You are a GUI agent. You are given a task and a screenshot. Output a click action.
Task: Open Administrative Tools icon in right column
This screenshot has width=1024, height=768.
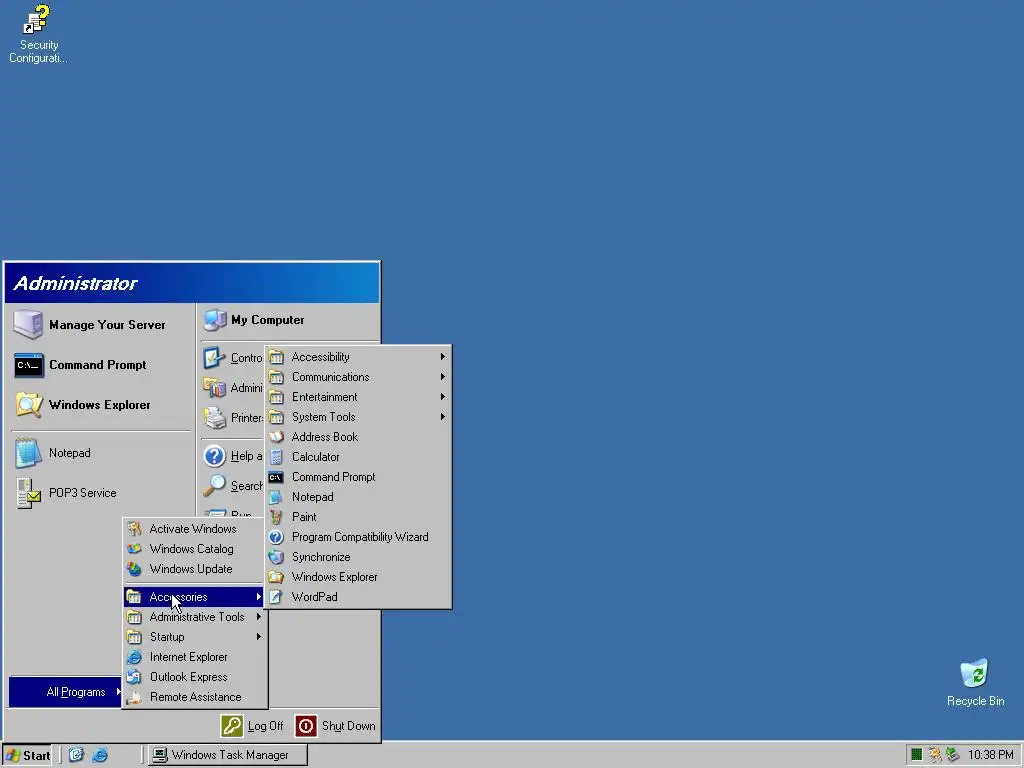coord(214,388)
